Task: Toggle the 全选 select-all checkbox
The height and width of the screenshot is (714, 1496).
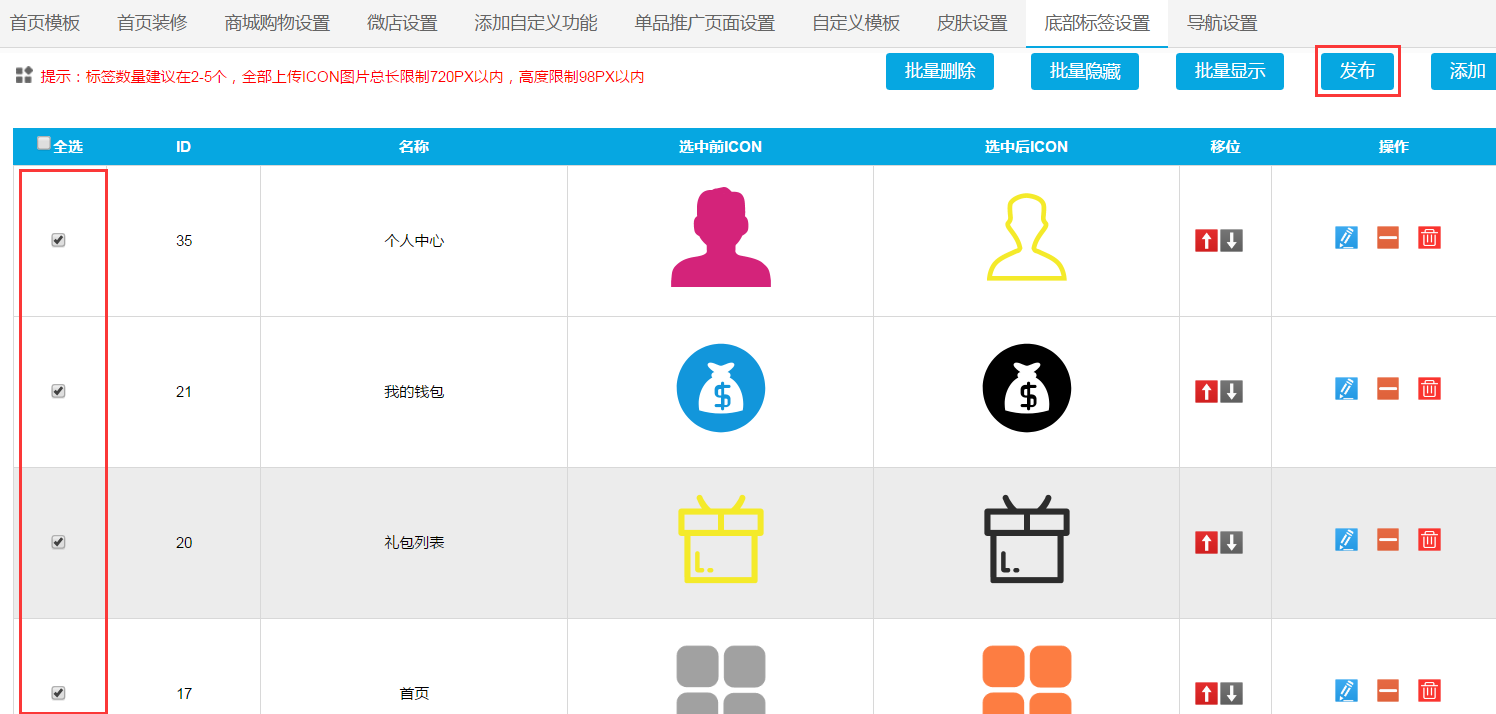Action: (43, 143)
